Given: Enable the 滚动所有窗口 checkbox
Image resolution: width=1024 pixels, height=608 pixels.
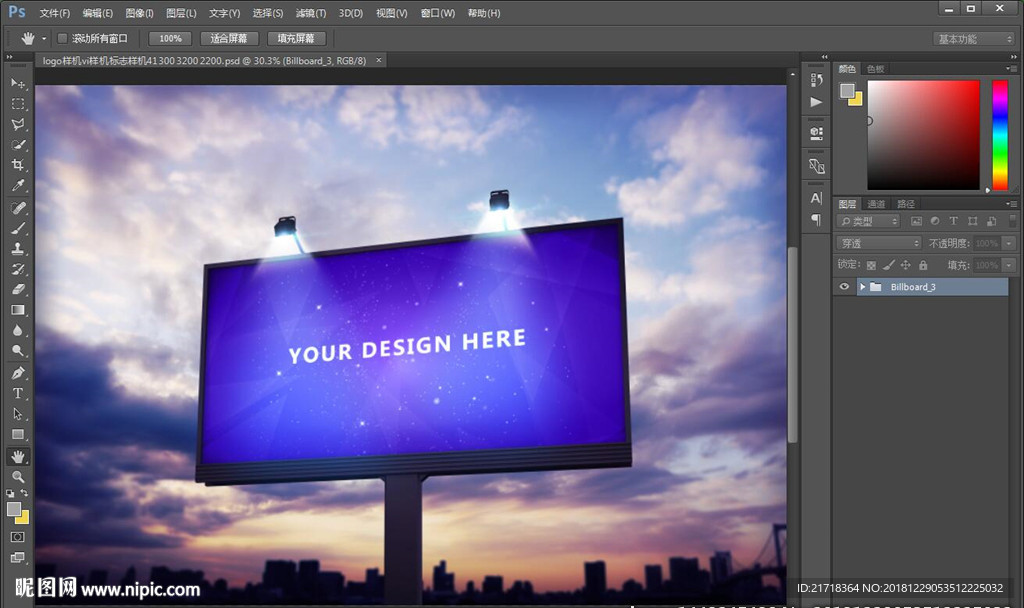Looking at the screenshot, I should coord(62,38).
